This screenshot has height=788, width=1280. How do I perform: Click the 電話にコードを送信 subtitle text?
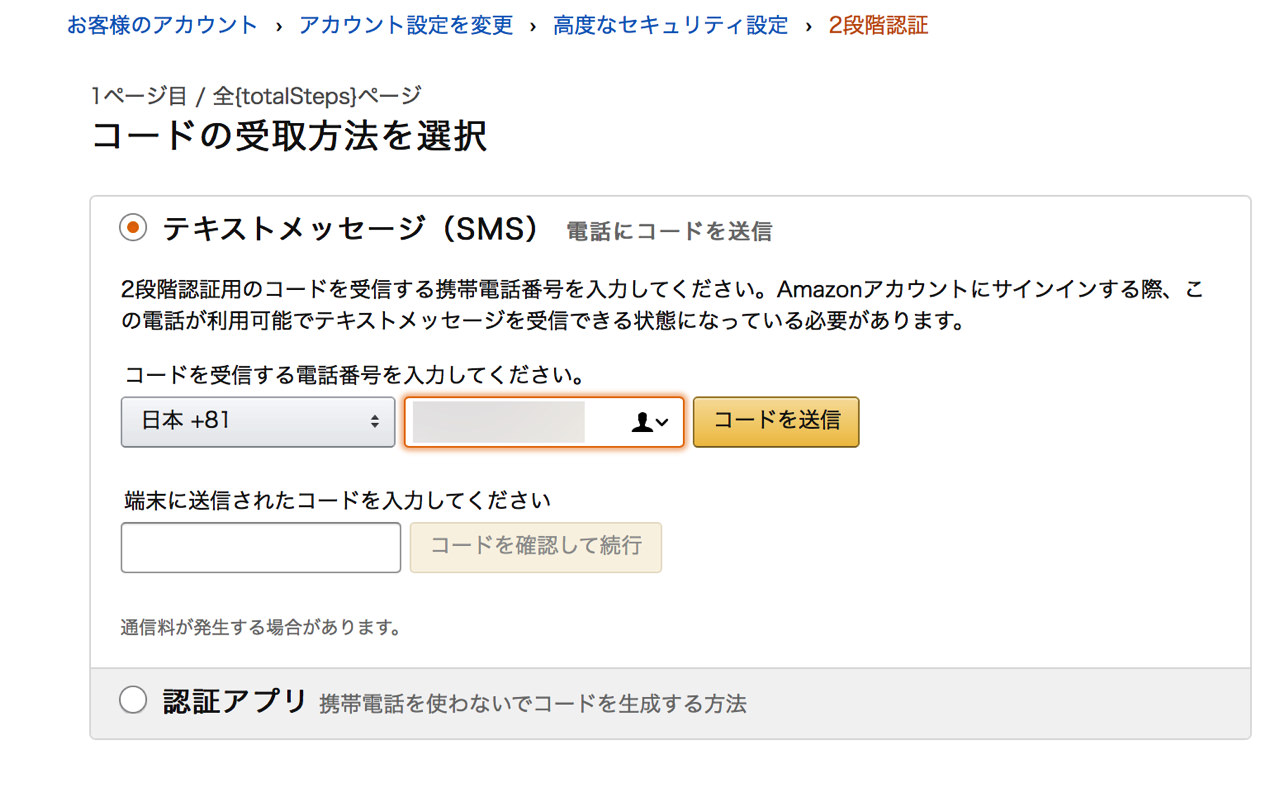pos(669,232)
